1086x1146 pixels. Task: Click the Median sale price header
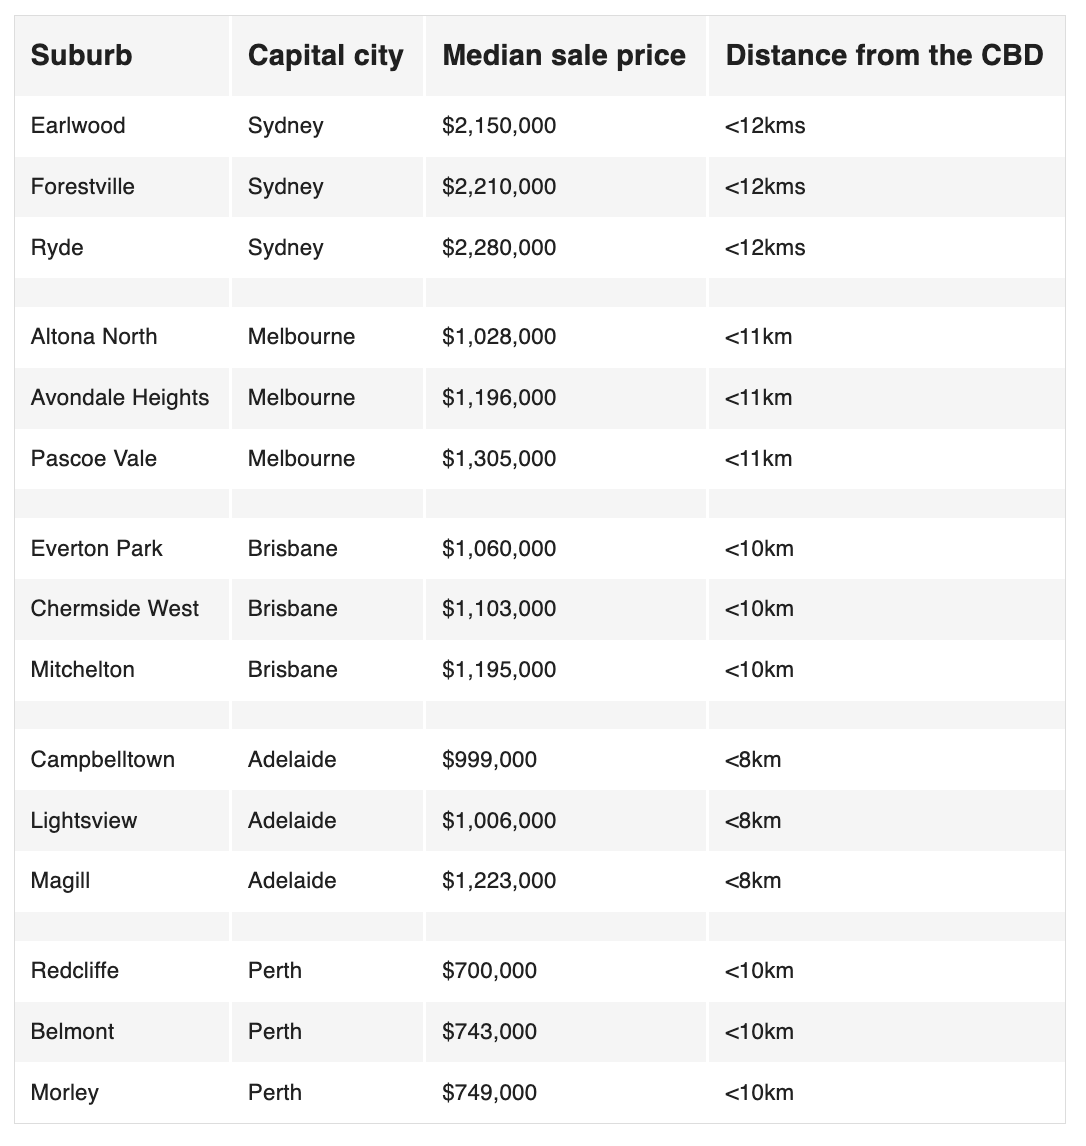click(564, 56)
